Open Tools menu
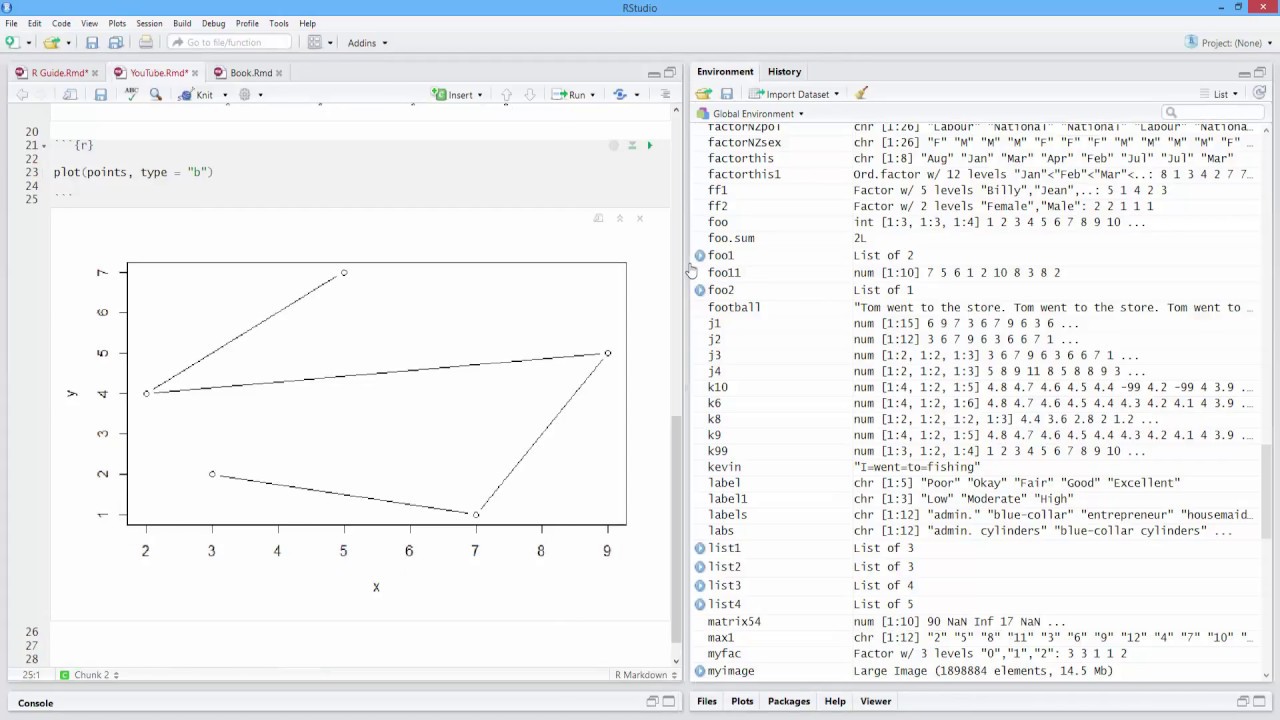This screenshot has width=1280, height=720. point(279,23)
